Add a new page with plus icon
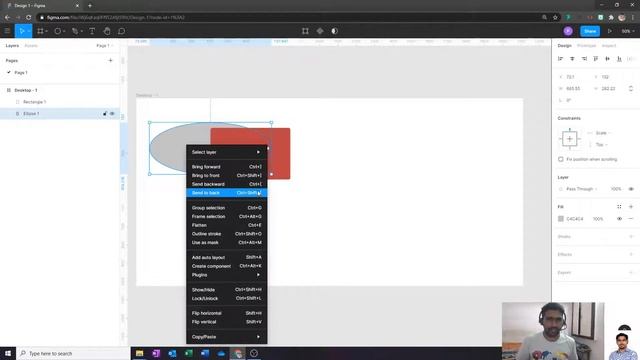This screenshot has height=360, width=640. 110,60
